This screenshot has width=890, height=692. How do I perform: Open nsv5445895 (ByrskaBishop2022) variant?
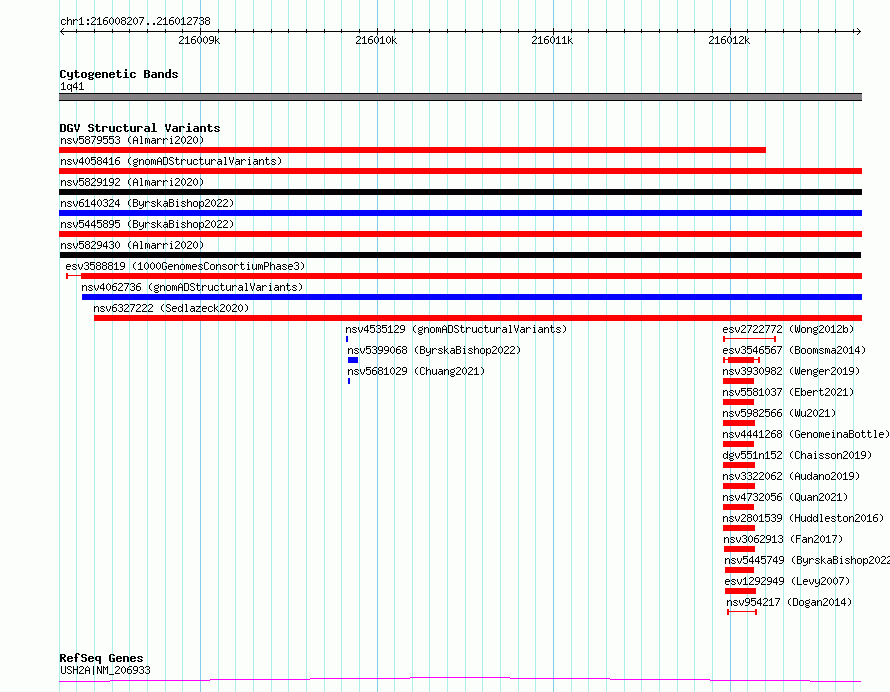click(147, 224)
